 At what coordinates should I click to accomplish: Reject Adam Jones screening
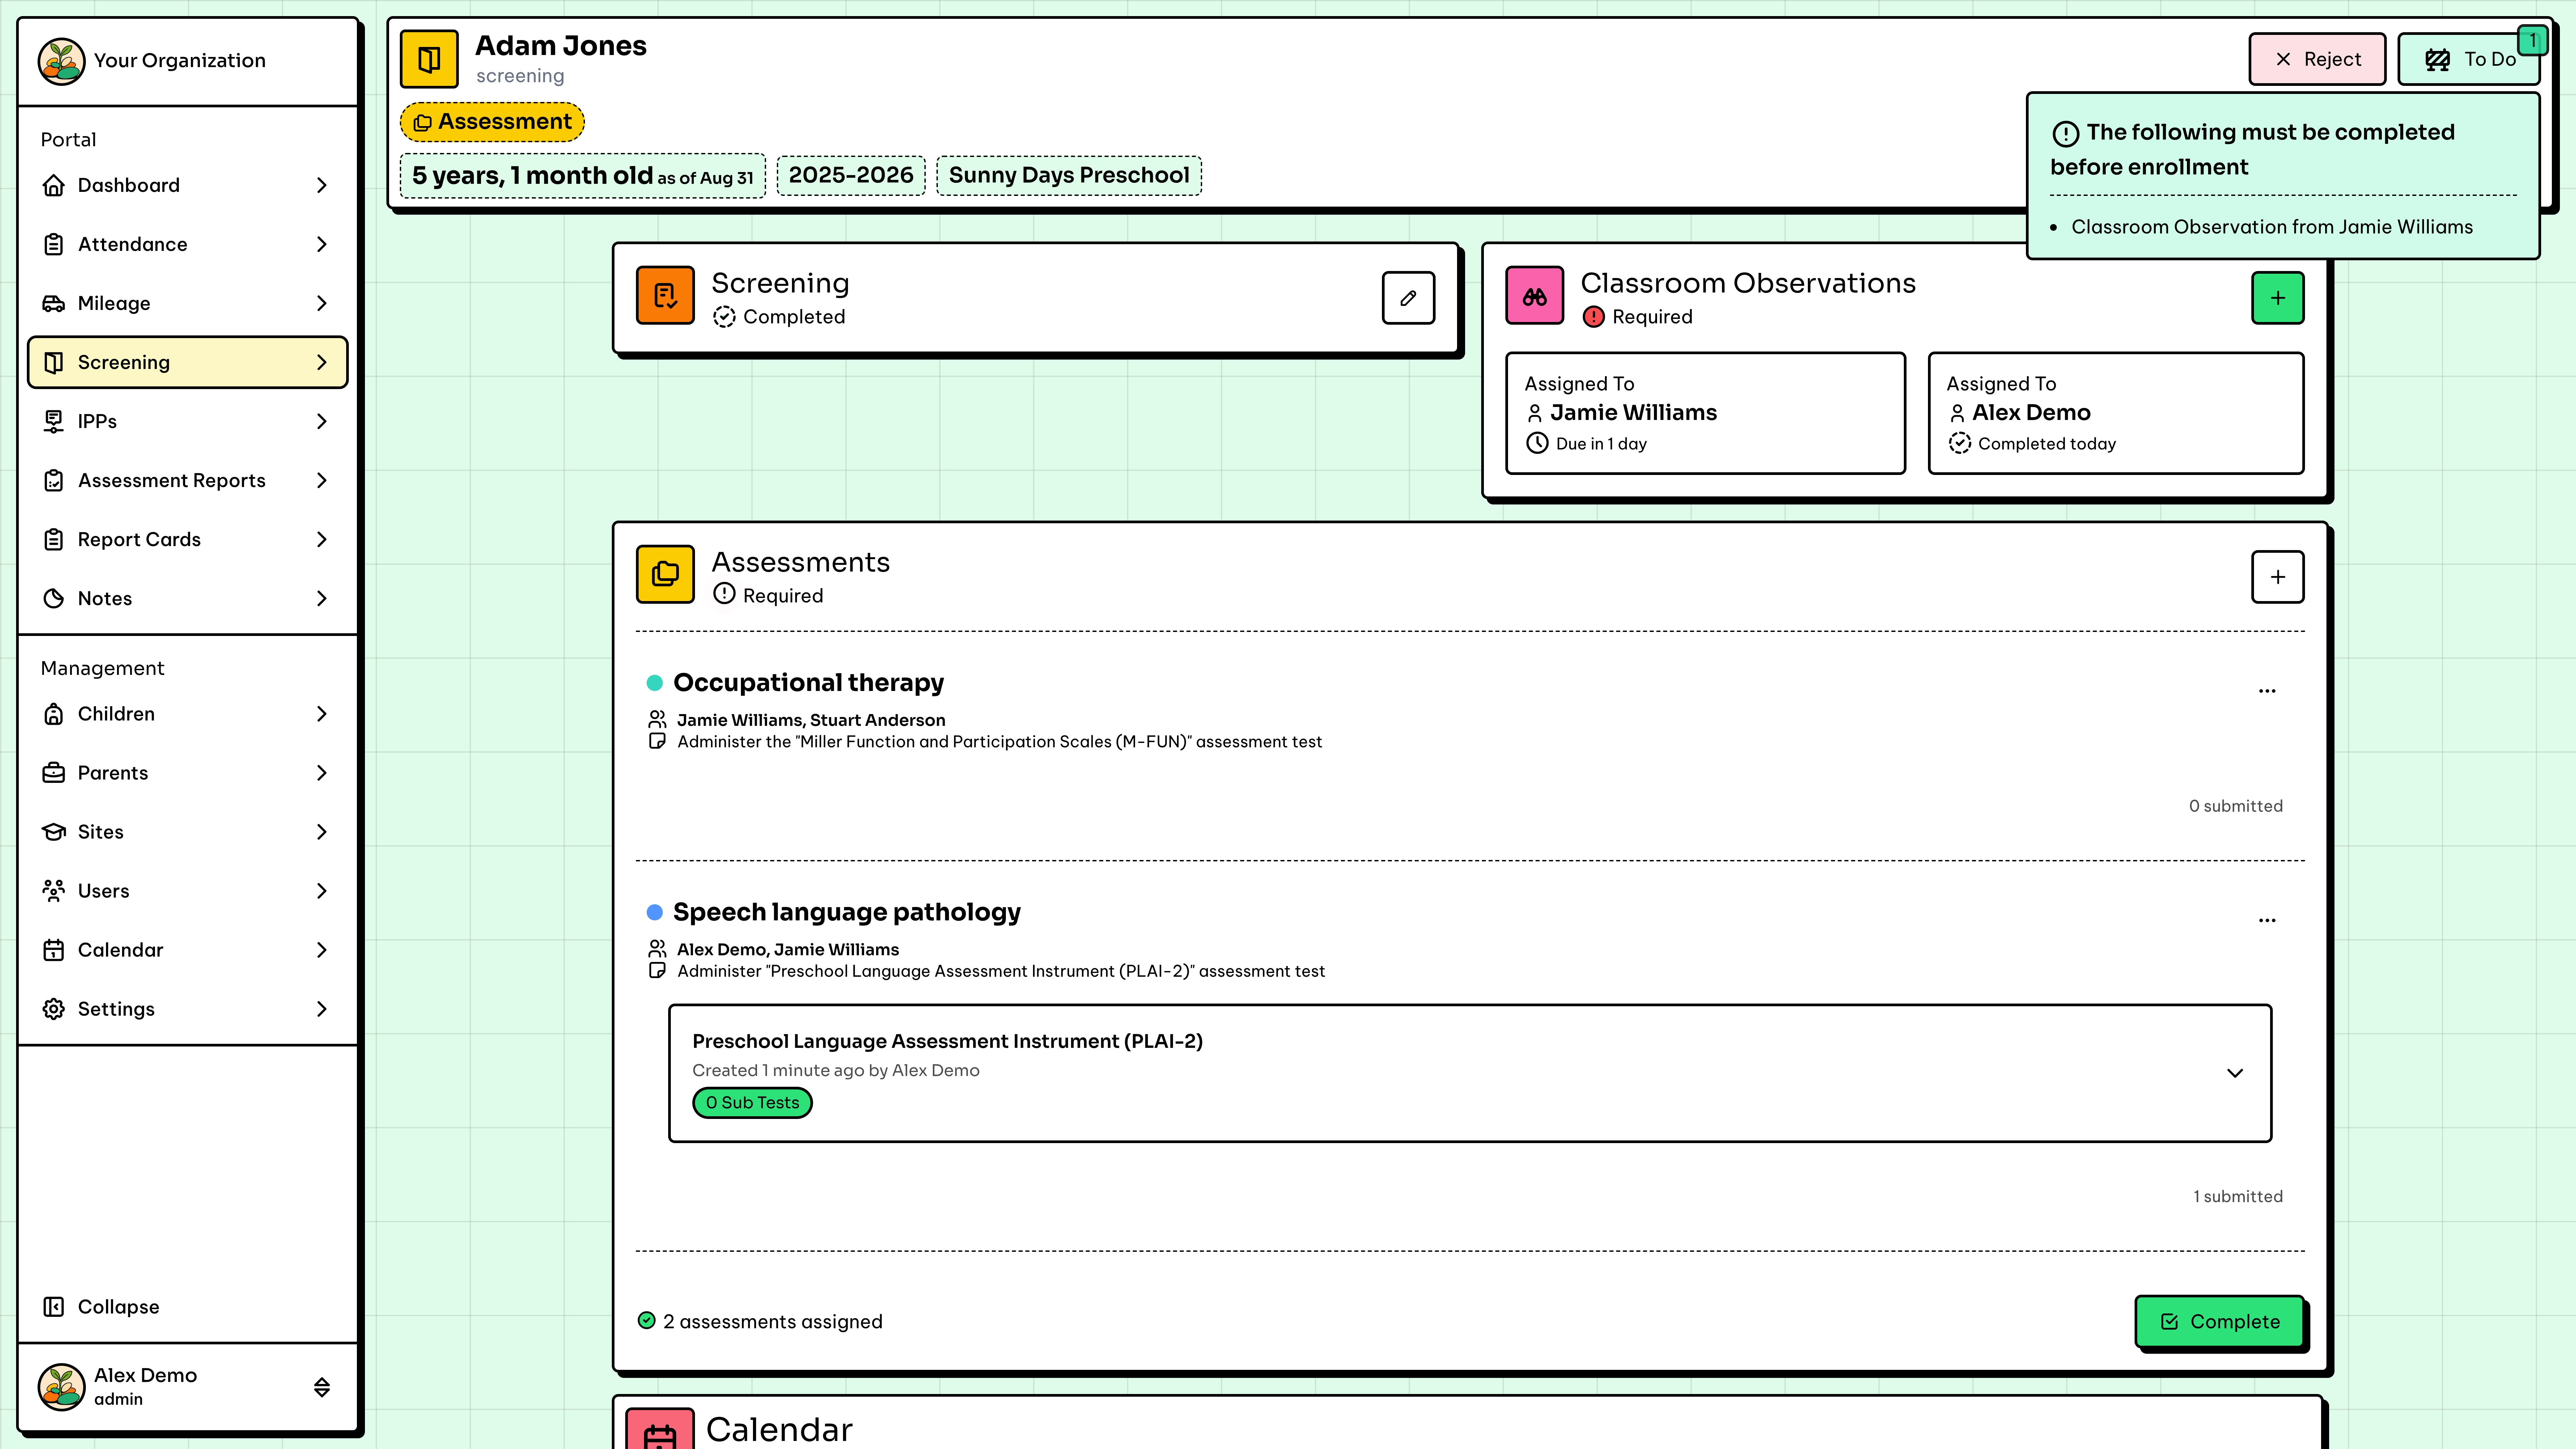pyautogui.click(x=2317, y=59)
